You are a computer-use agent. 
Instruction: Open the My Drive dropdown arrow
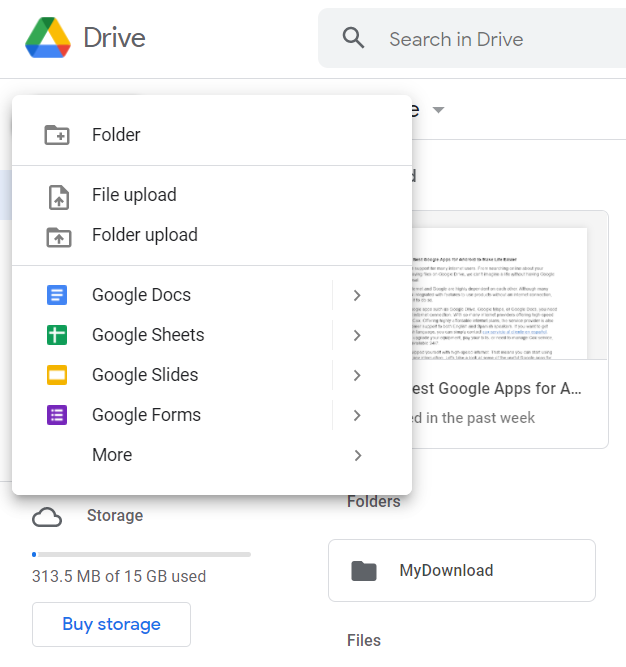(x=438, y=110)
